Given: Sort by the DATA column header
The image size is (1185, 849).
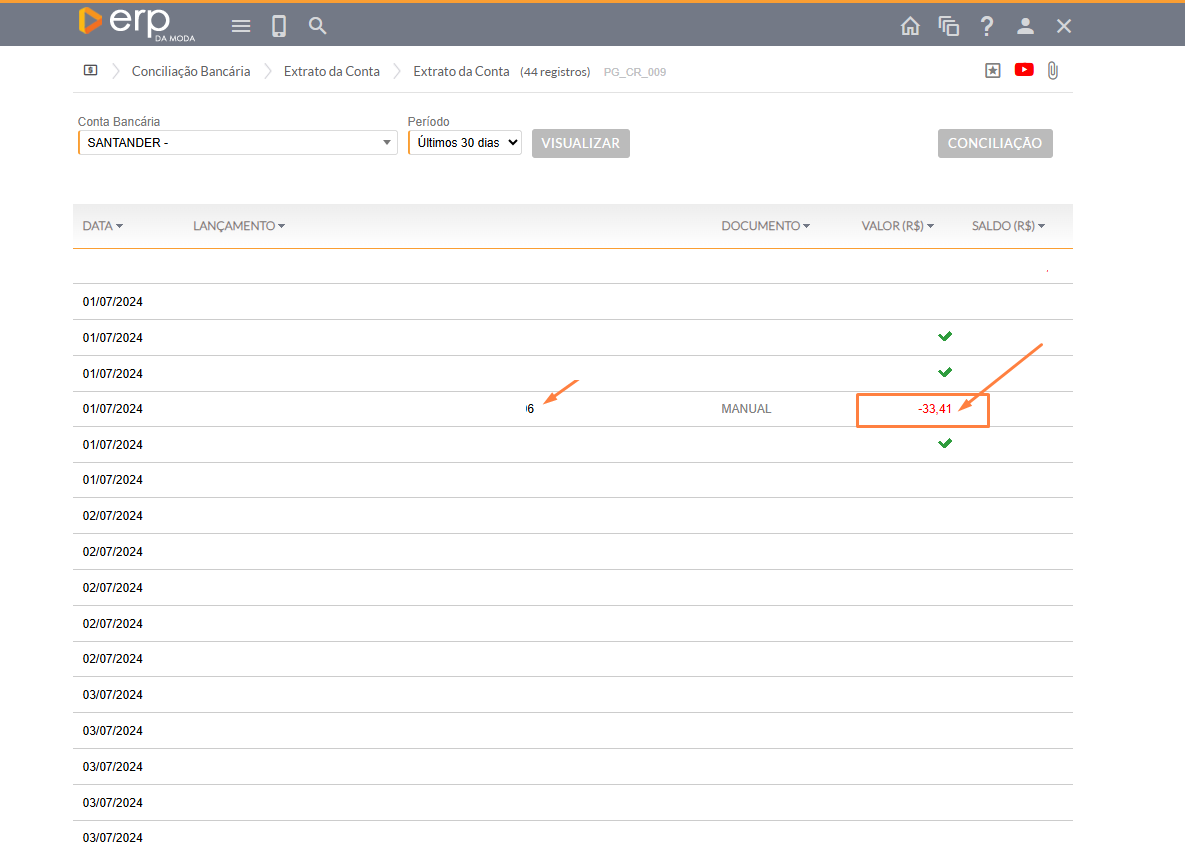Looking at the screenshot, I should 102,226.
